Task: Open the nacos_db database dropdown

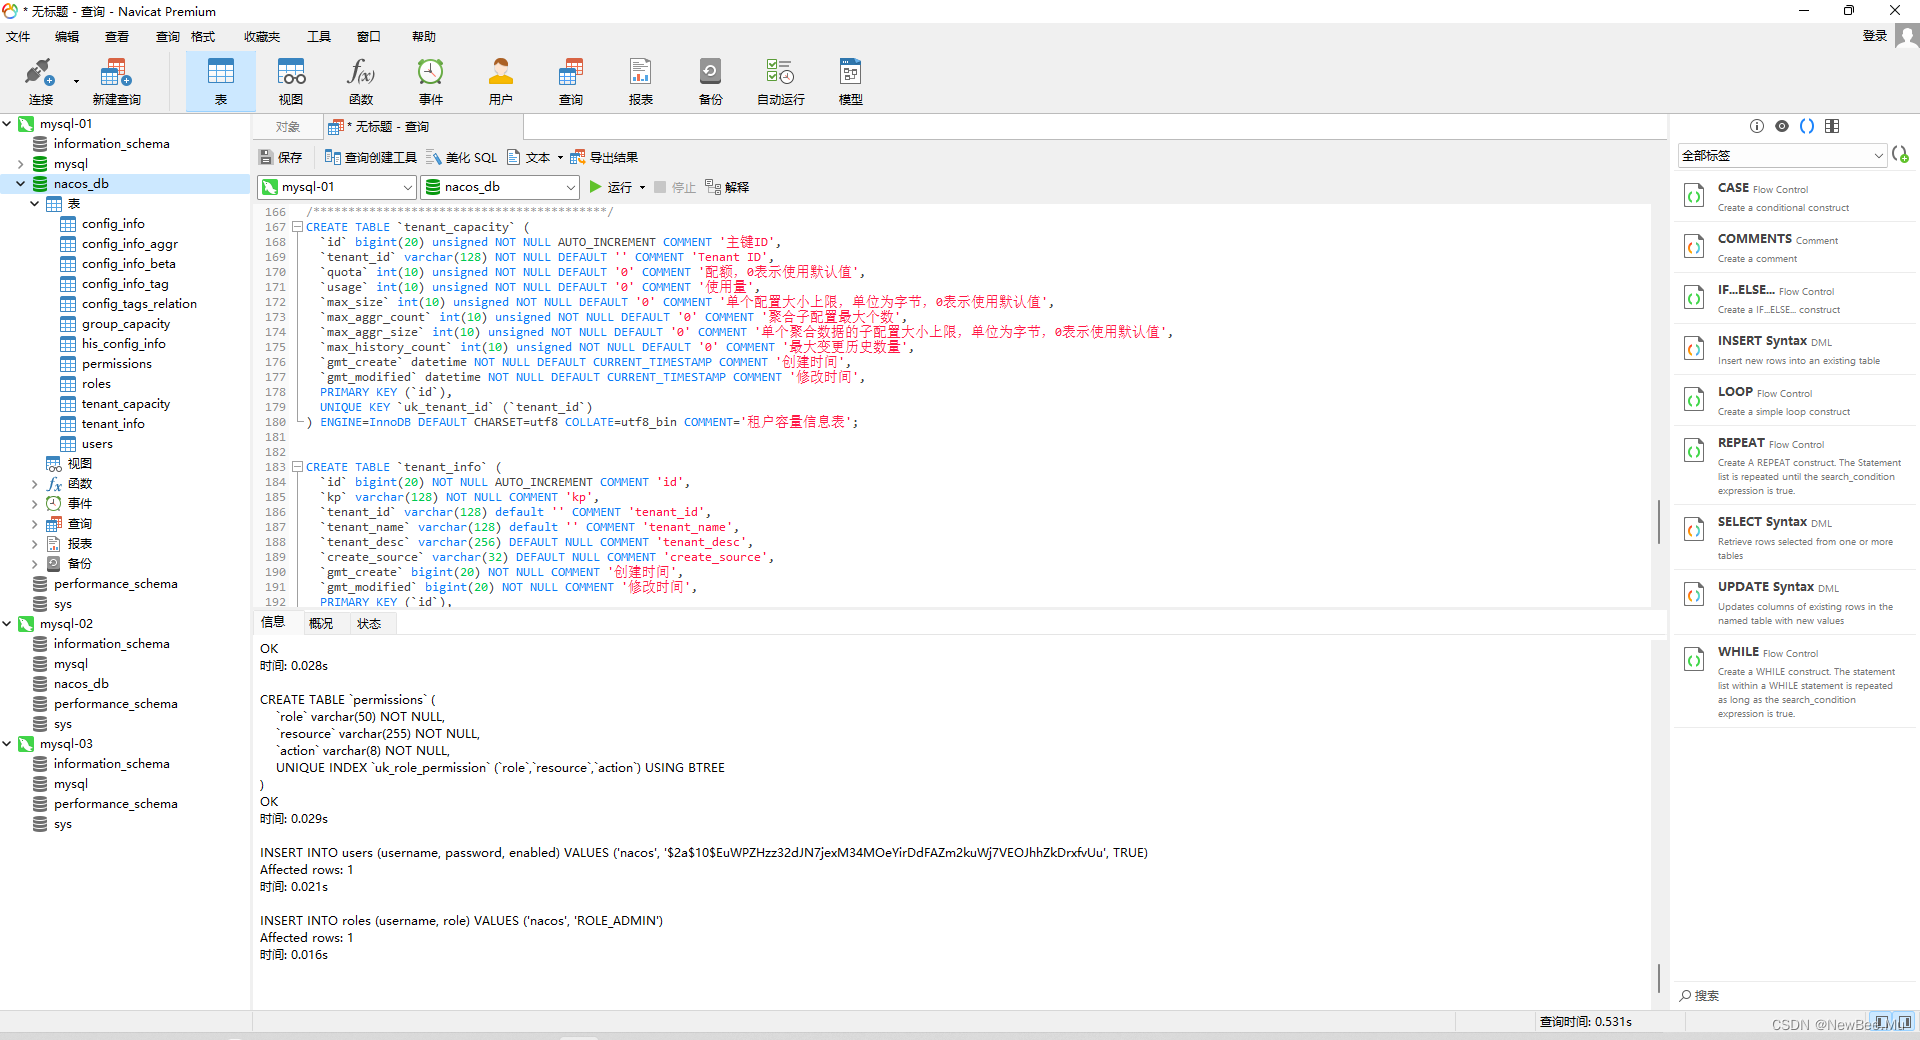Action: 499,187
